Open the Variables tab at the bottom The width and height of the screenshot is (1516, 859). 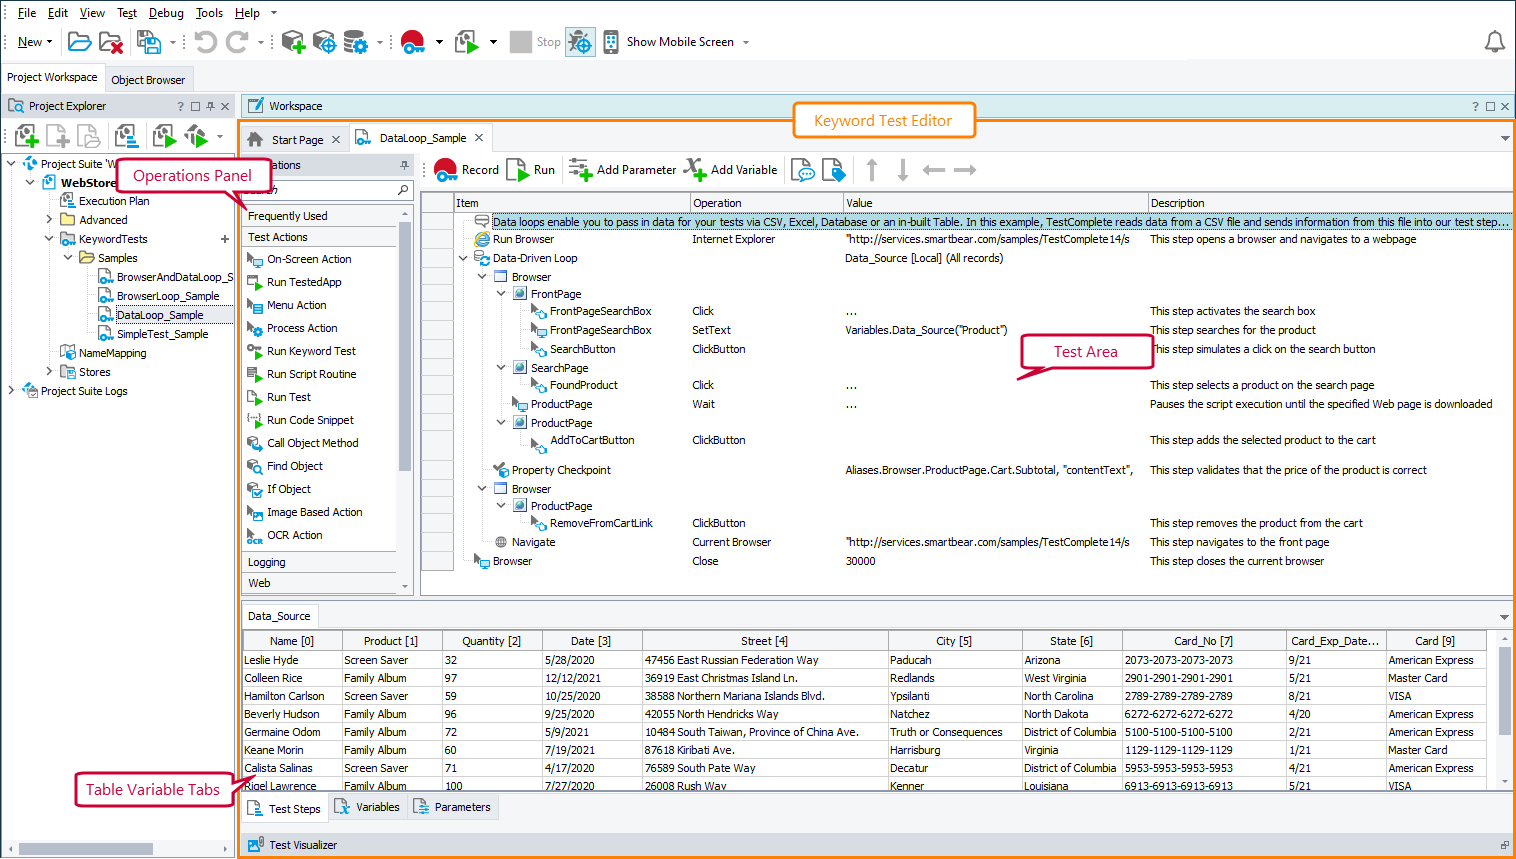click(368, 806)
